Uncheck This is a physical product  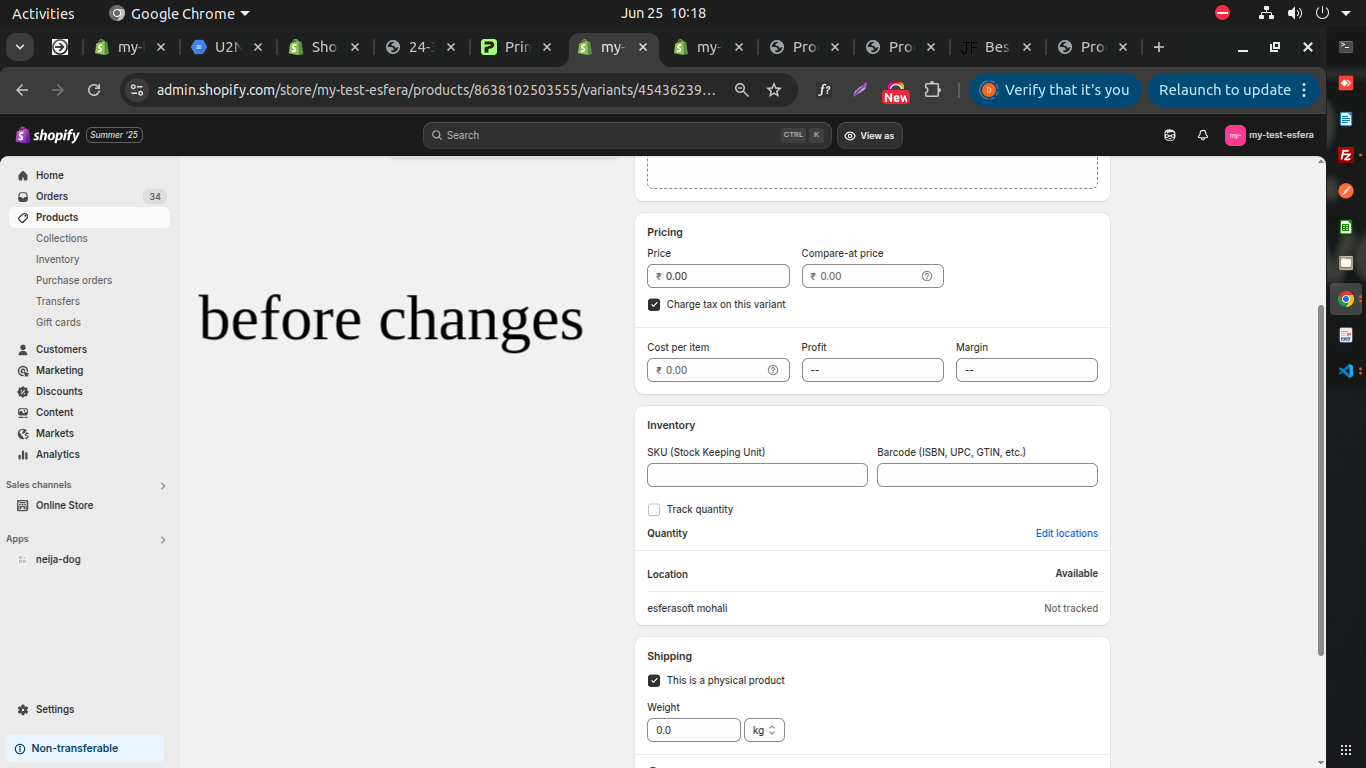pos(654,680)
